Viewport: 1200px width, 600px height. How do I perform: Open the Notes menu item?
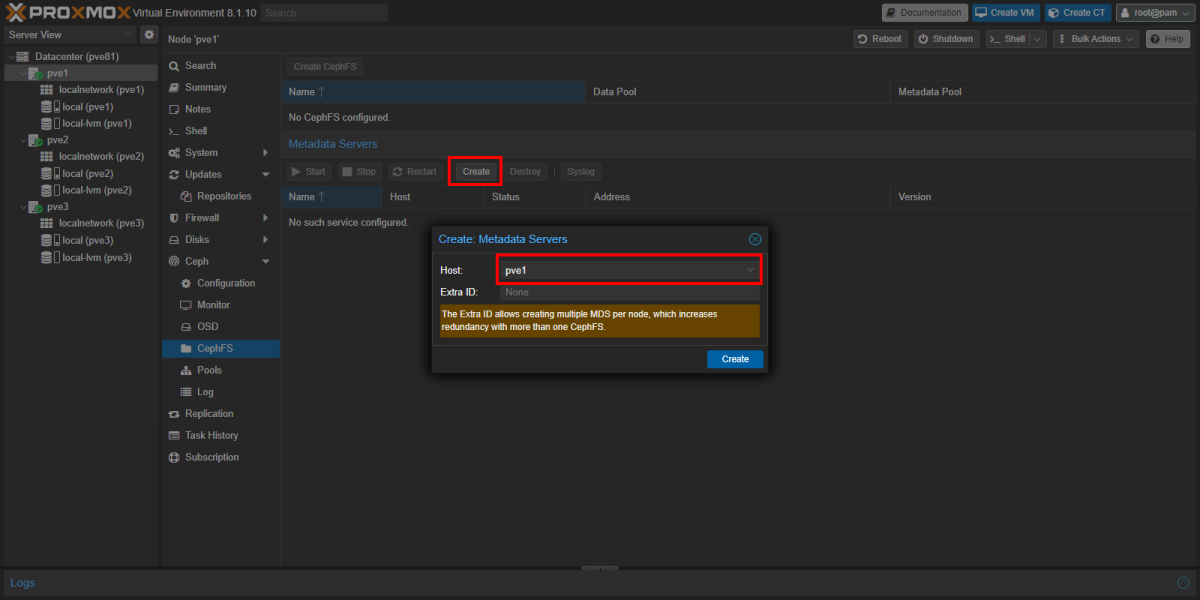tap(198, 109)
